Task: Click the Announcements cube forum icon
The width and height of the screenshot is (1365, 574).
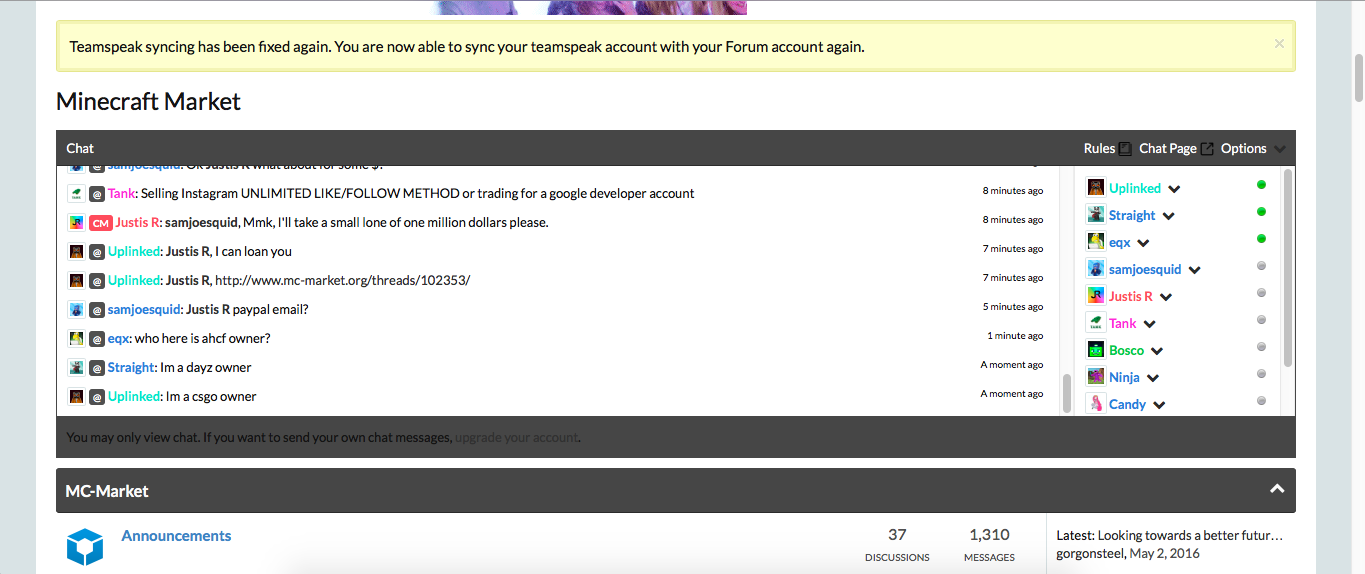Action: tap(85, 546)
